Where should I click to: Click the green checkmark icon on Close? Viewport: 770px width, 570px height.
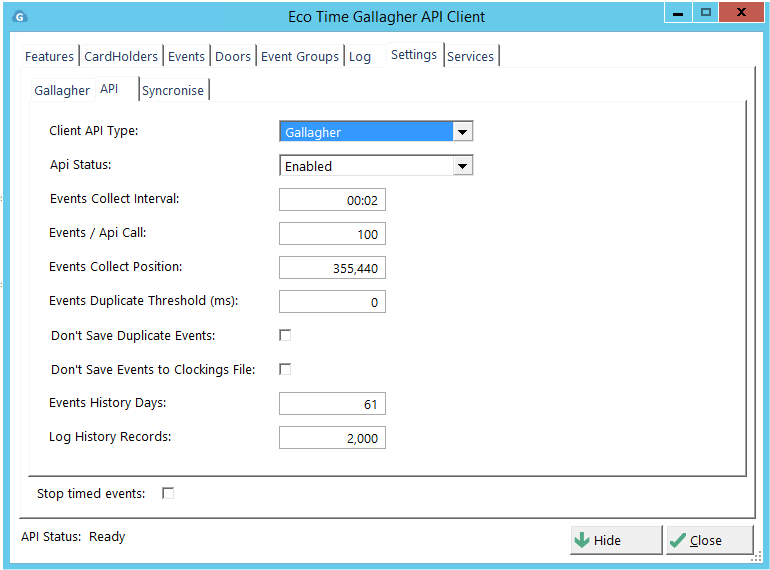pos(678,540)
